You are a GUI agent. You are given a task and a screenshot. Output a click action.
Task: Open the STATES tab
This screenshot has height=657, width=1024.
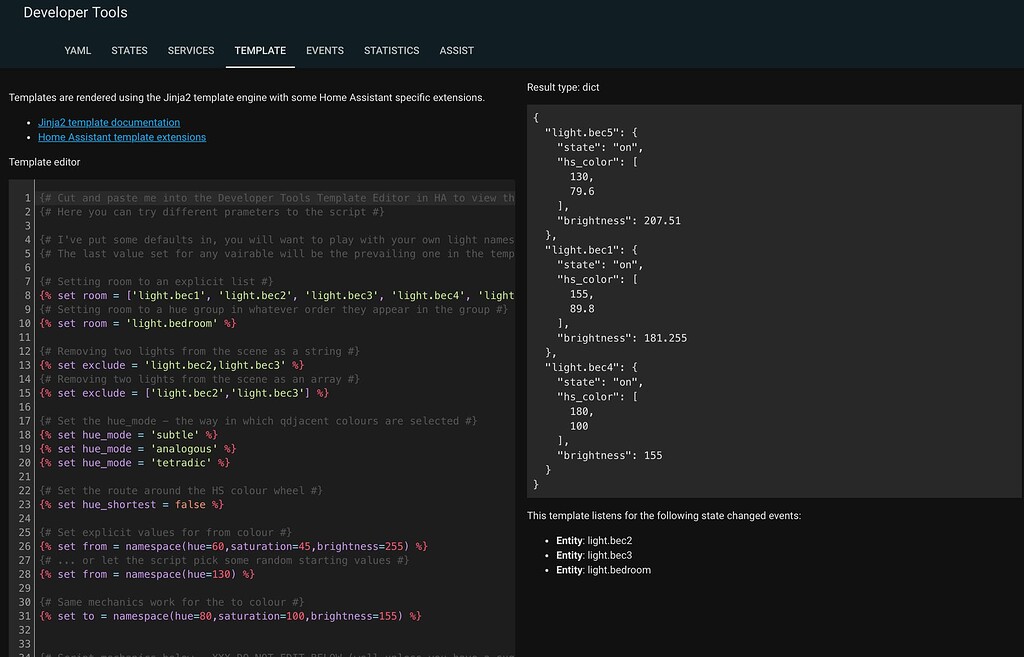[129, 50]
